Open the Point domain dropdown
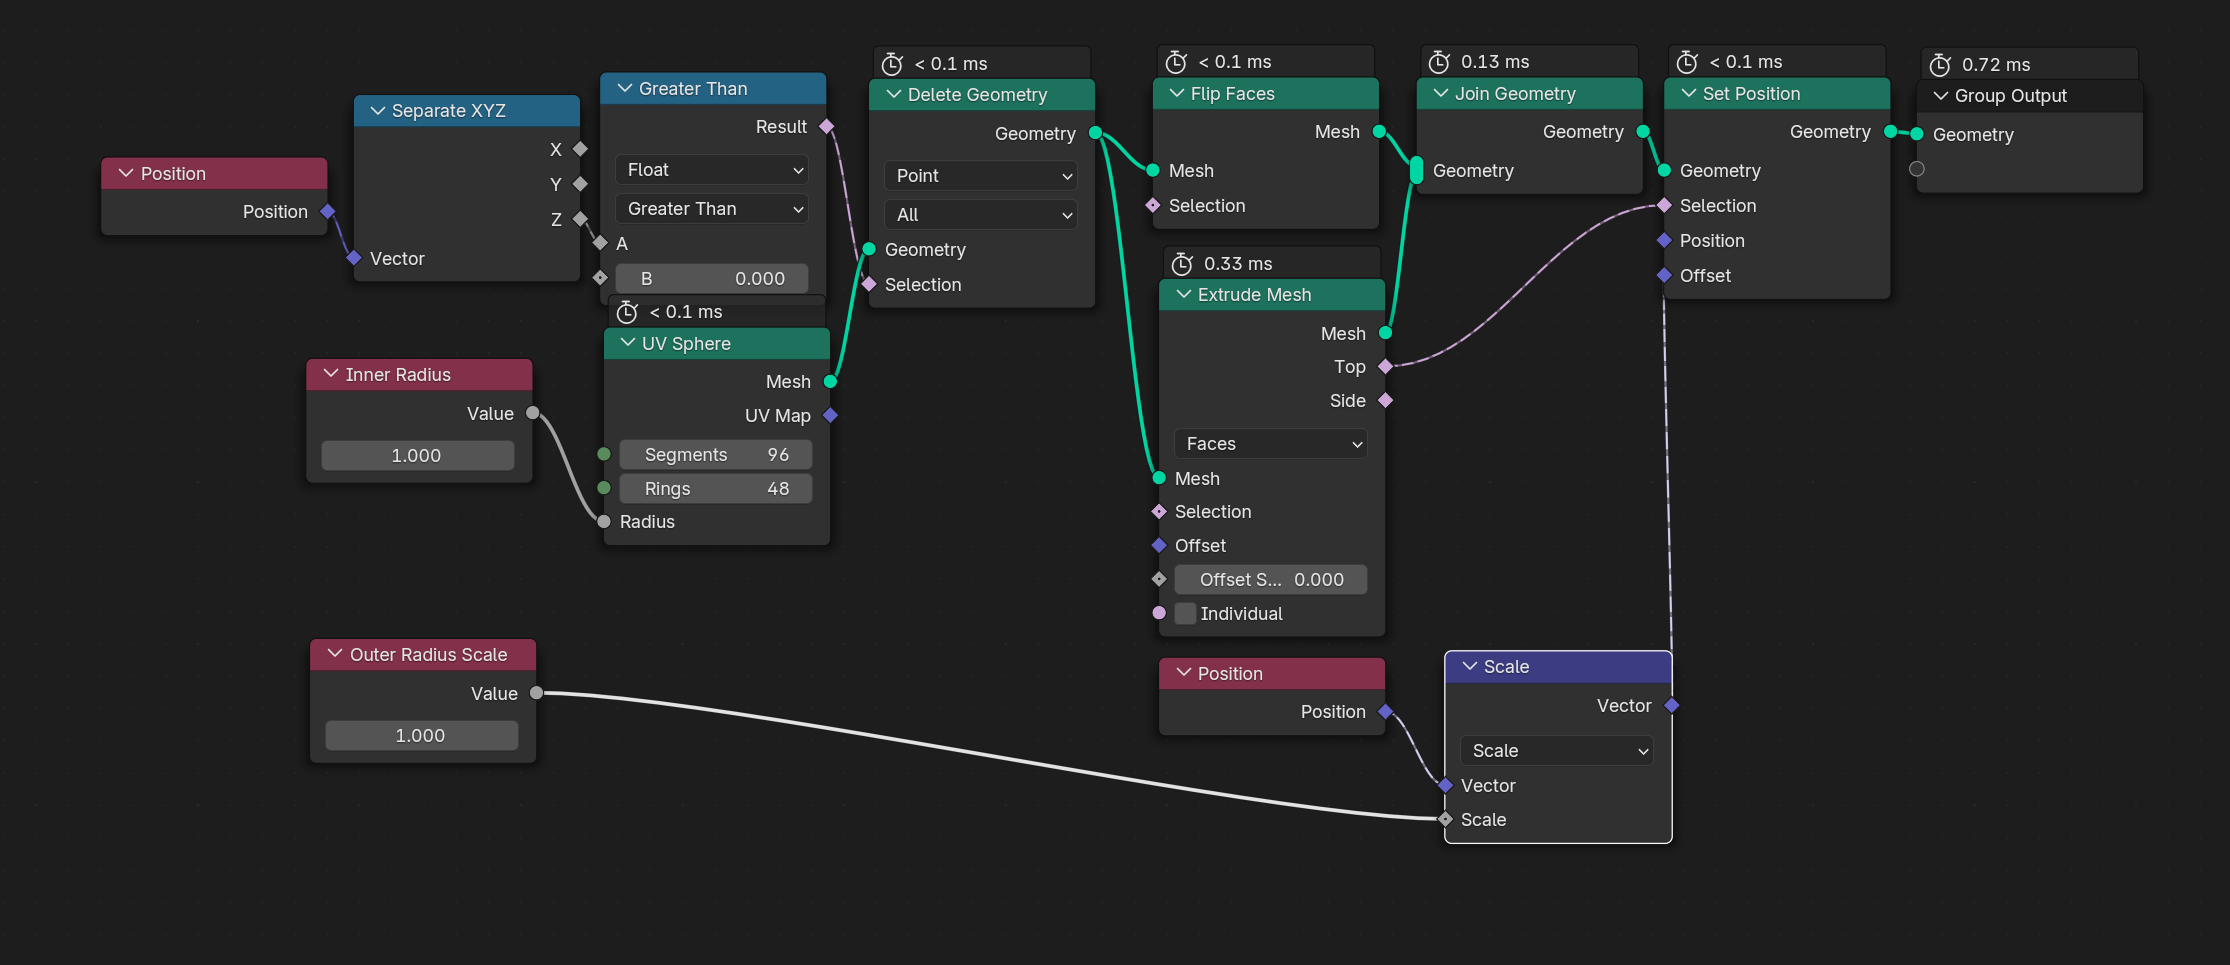Viewport: 2230px width, 965px height. pos(981,176)
